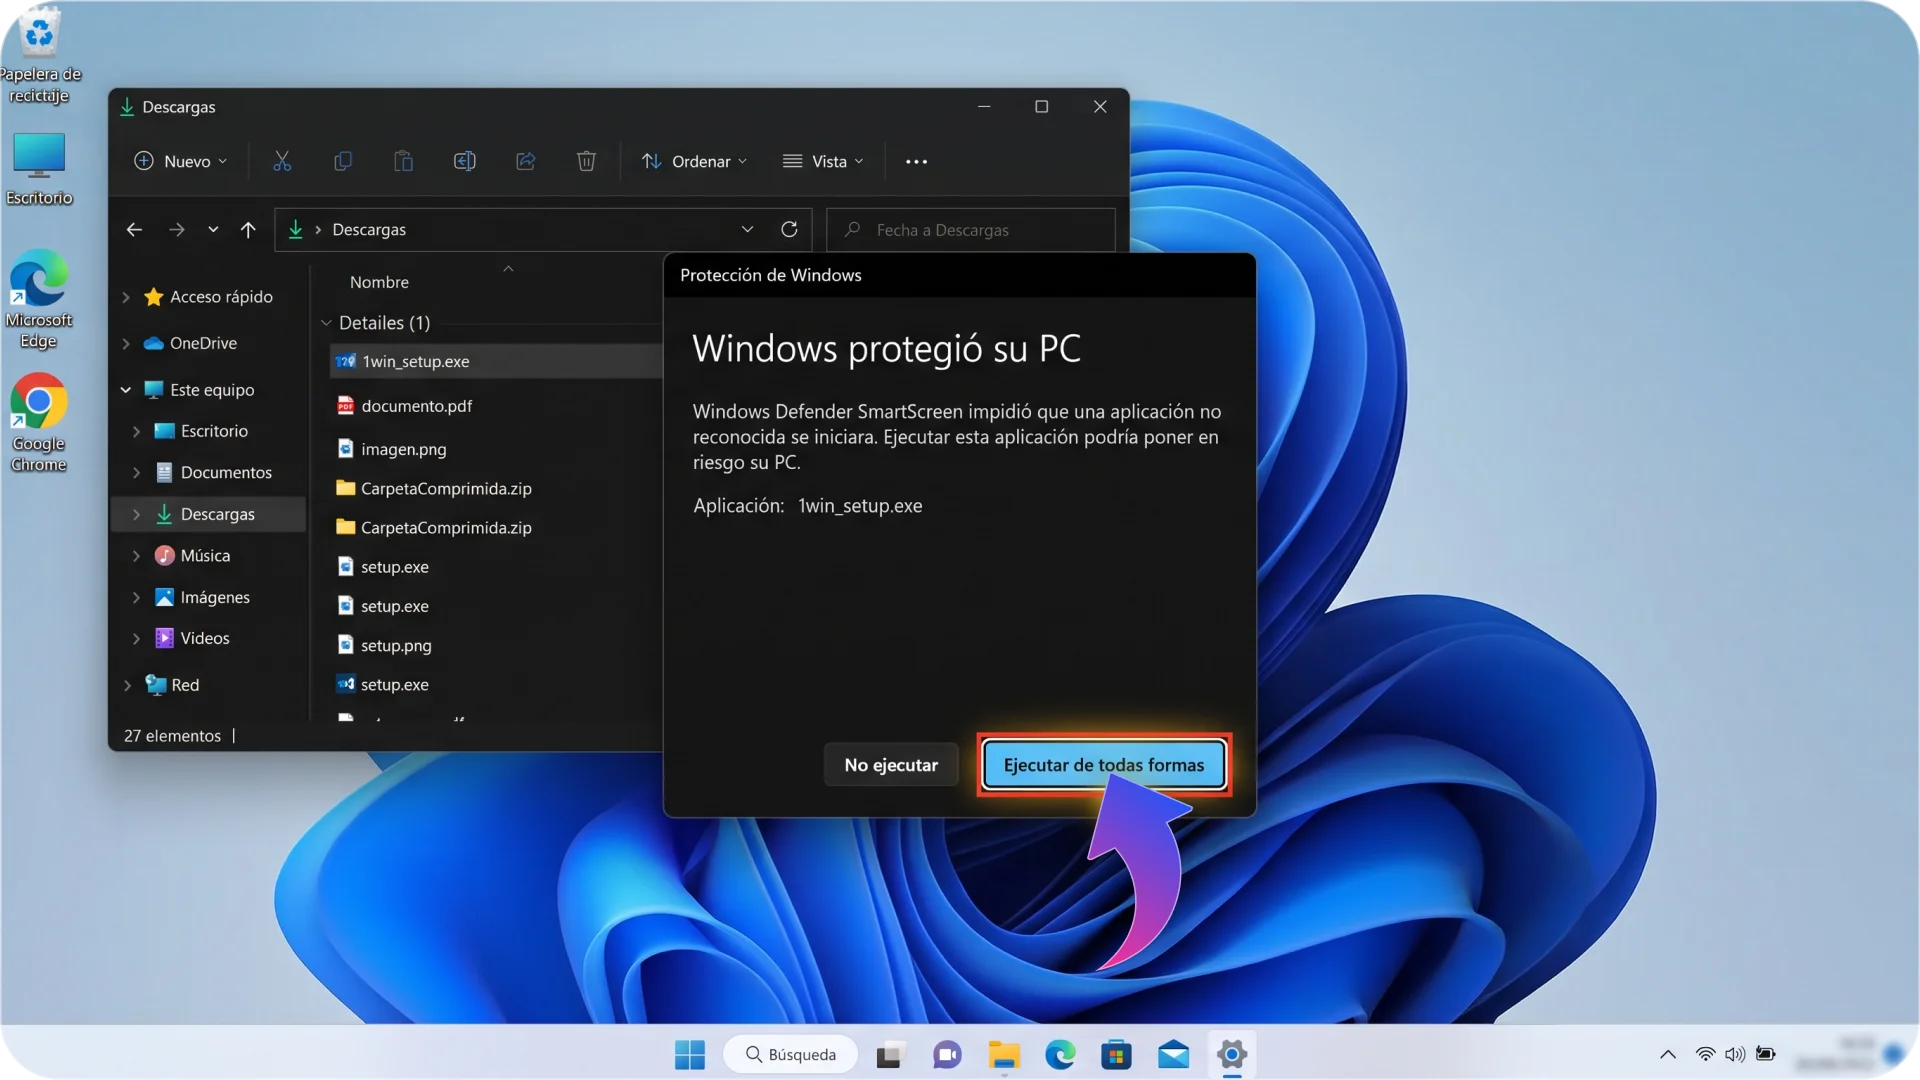Open recent locations chevron near navigation arrows
Image resolution: width=1920 pixels, height=1080 pixels.
tap(213, 230)
